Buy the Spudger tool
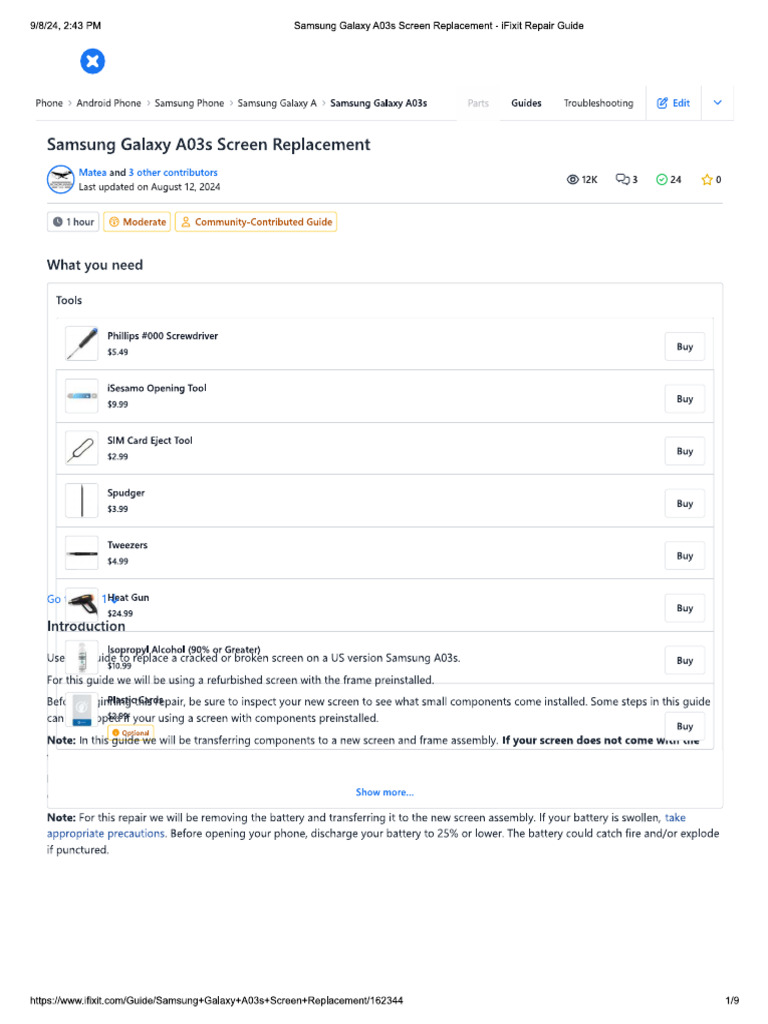 pyautogui.click(x=684, y=504)
